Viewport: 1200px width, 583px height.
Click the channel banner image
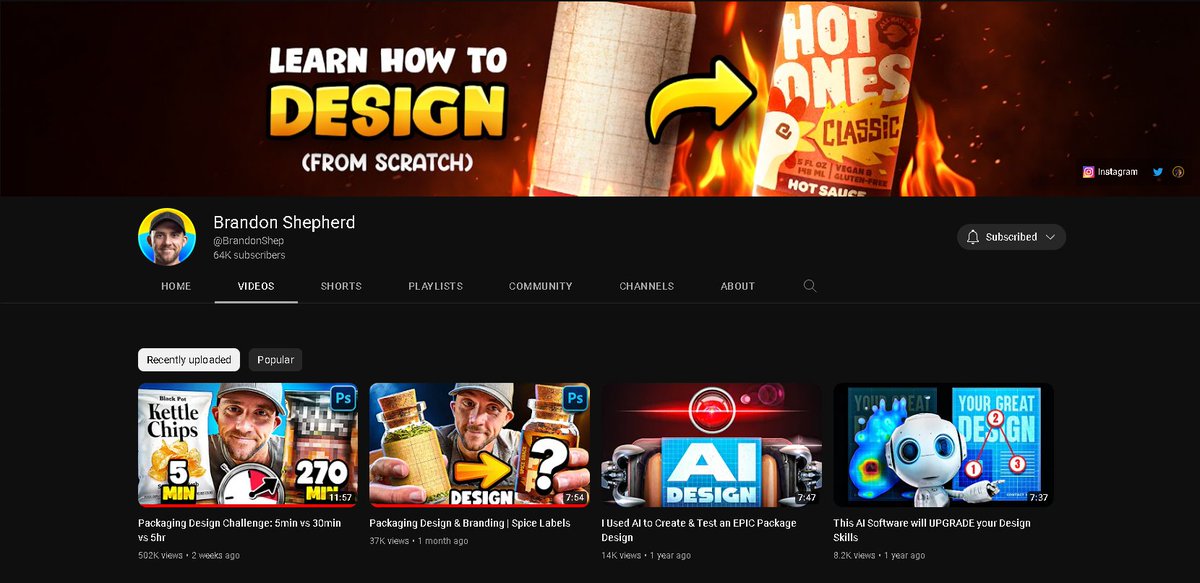600,98
